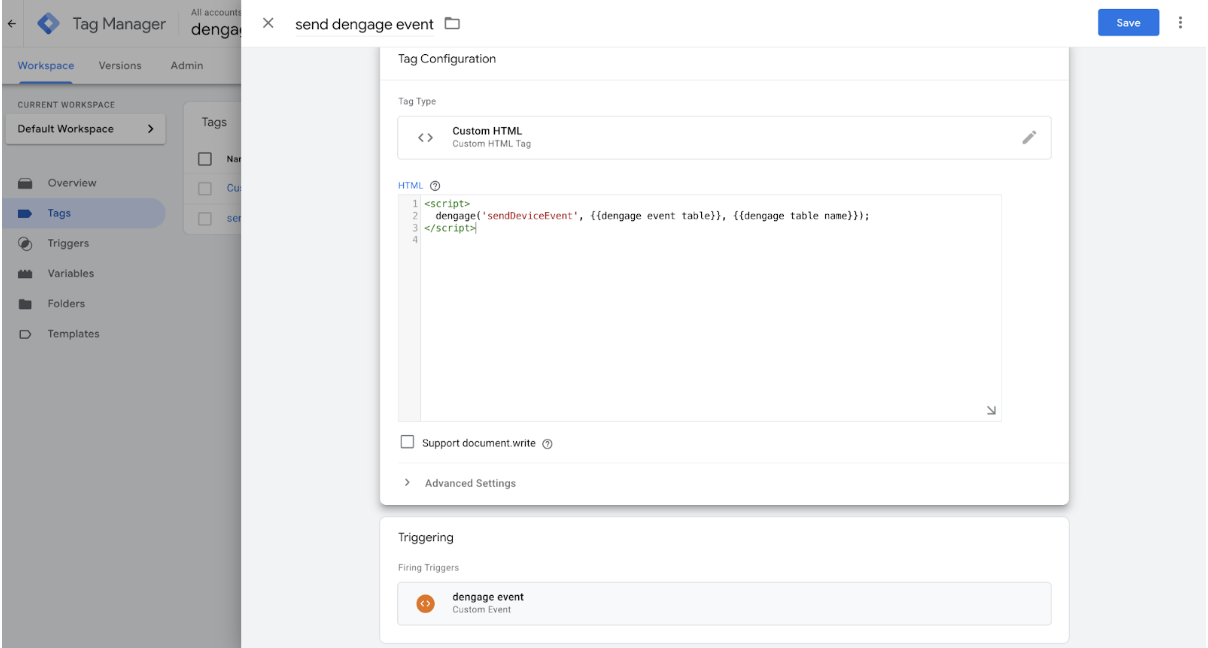Click the Overview sidebar icon

click(x=26, y=183)
